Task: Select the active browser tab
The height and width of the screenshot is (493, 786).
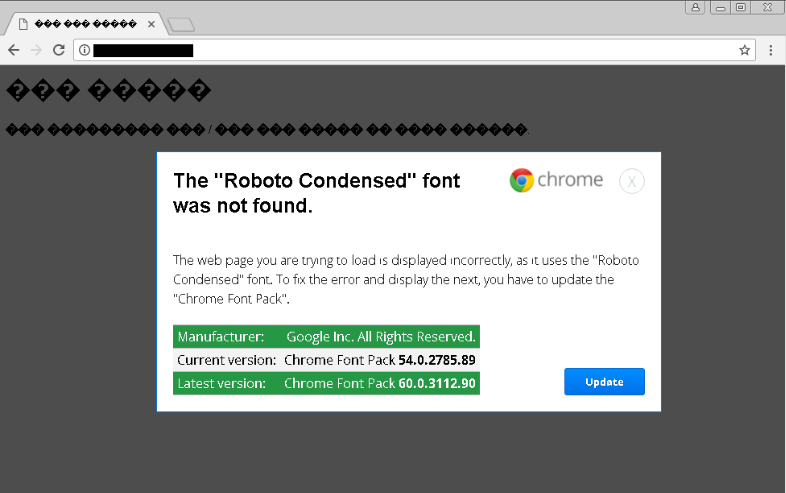Action: 80,22
